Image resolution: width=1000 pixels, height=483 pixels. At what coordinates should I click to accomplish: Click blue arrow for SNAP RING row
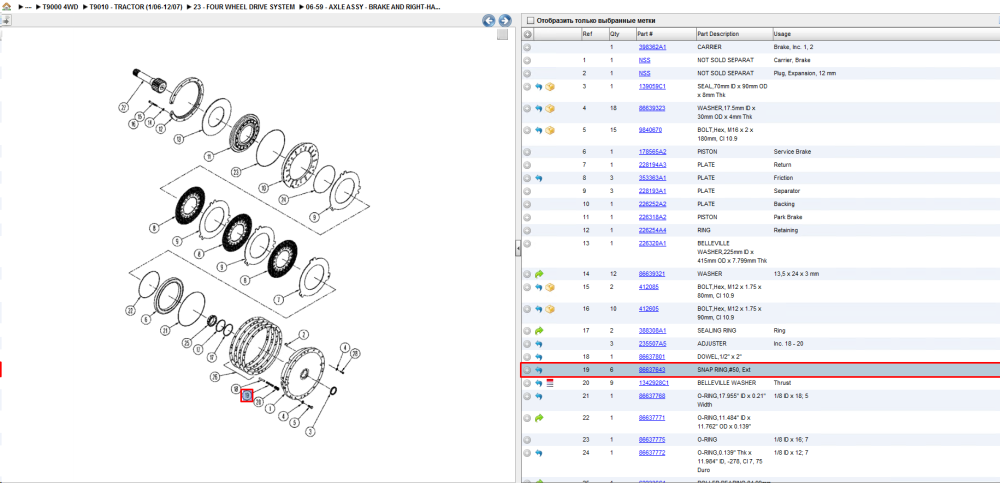click(x=539, y=370)
